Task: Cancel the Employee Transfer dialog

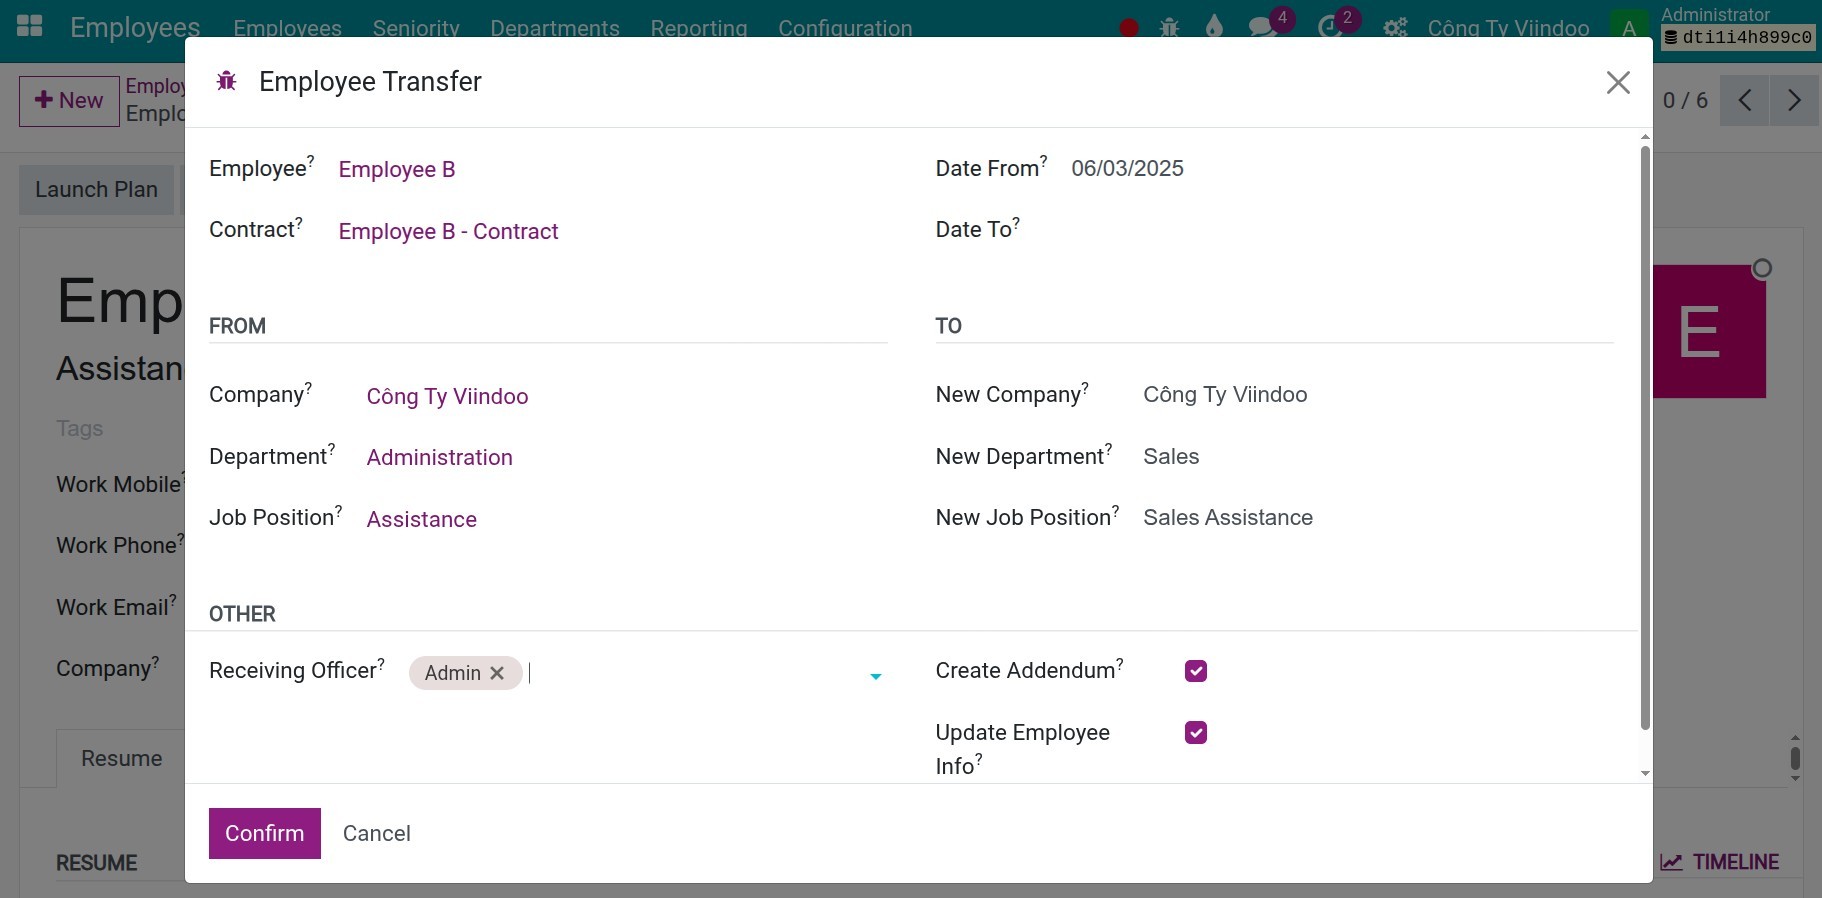Action: click(x=377, y=833)
